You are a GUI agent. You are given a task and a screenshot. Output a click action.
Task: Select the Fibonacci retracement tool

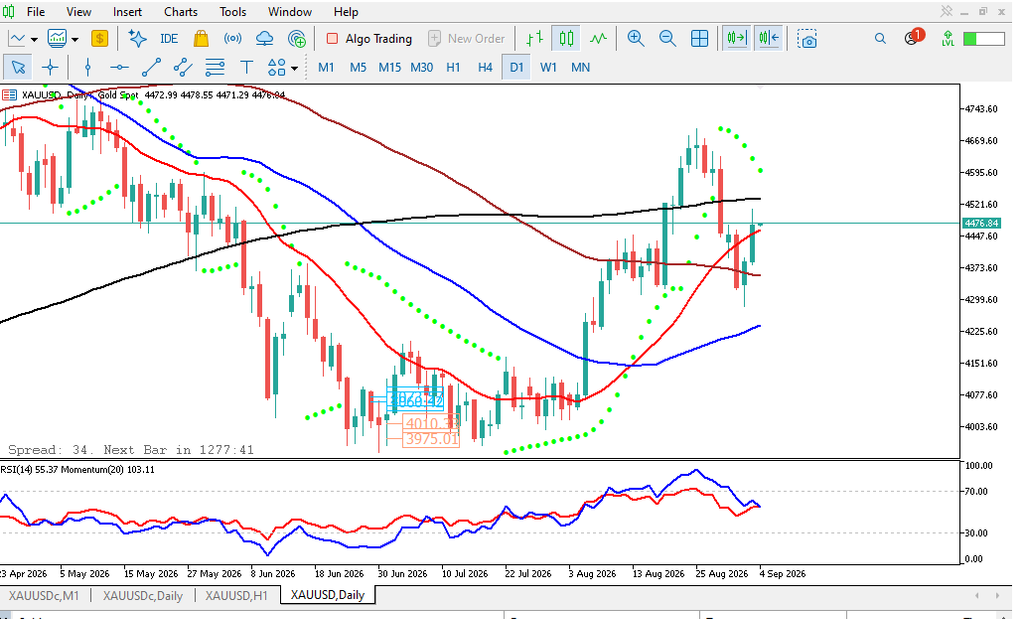[x=215, y=67]
